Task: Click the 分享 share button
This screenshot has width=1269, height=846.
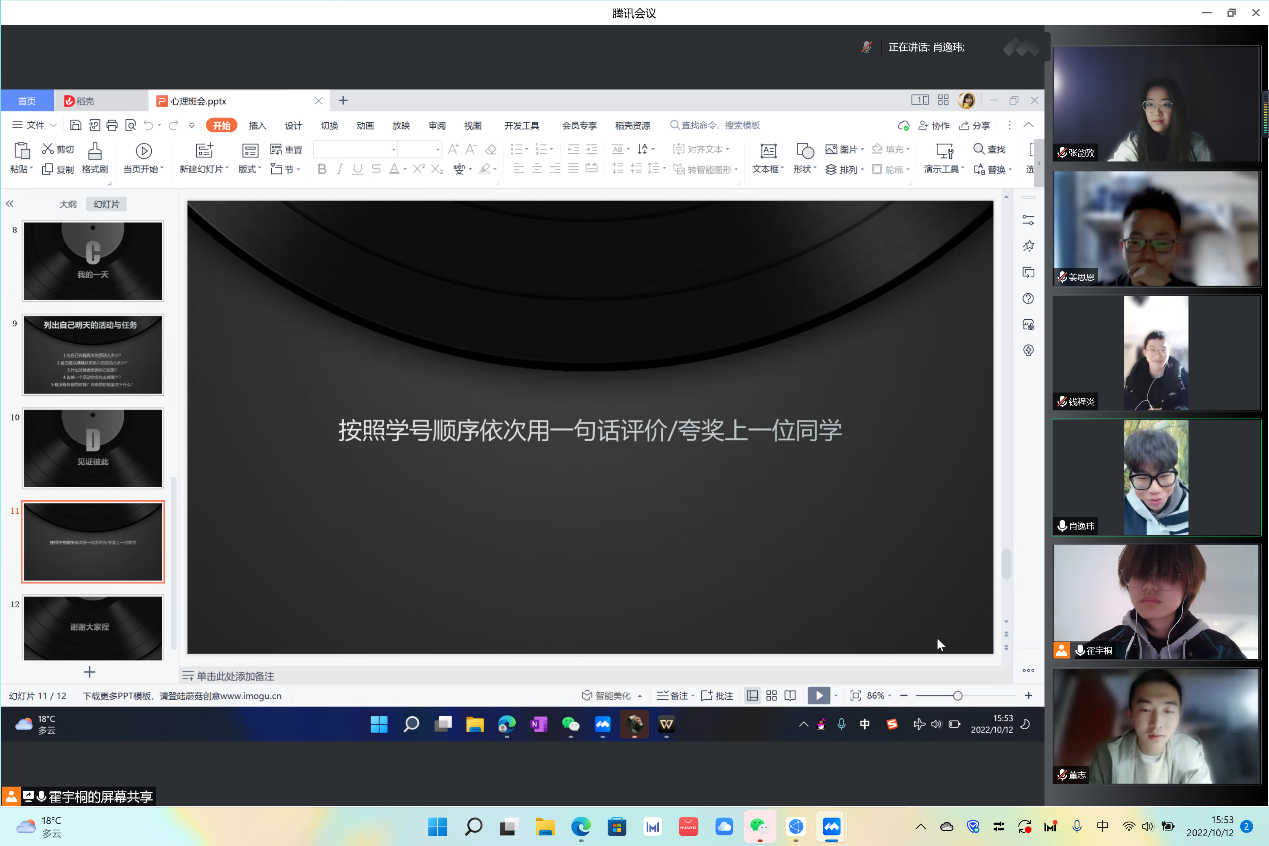Action: point(974,126)
